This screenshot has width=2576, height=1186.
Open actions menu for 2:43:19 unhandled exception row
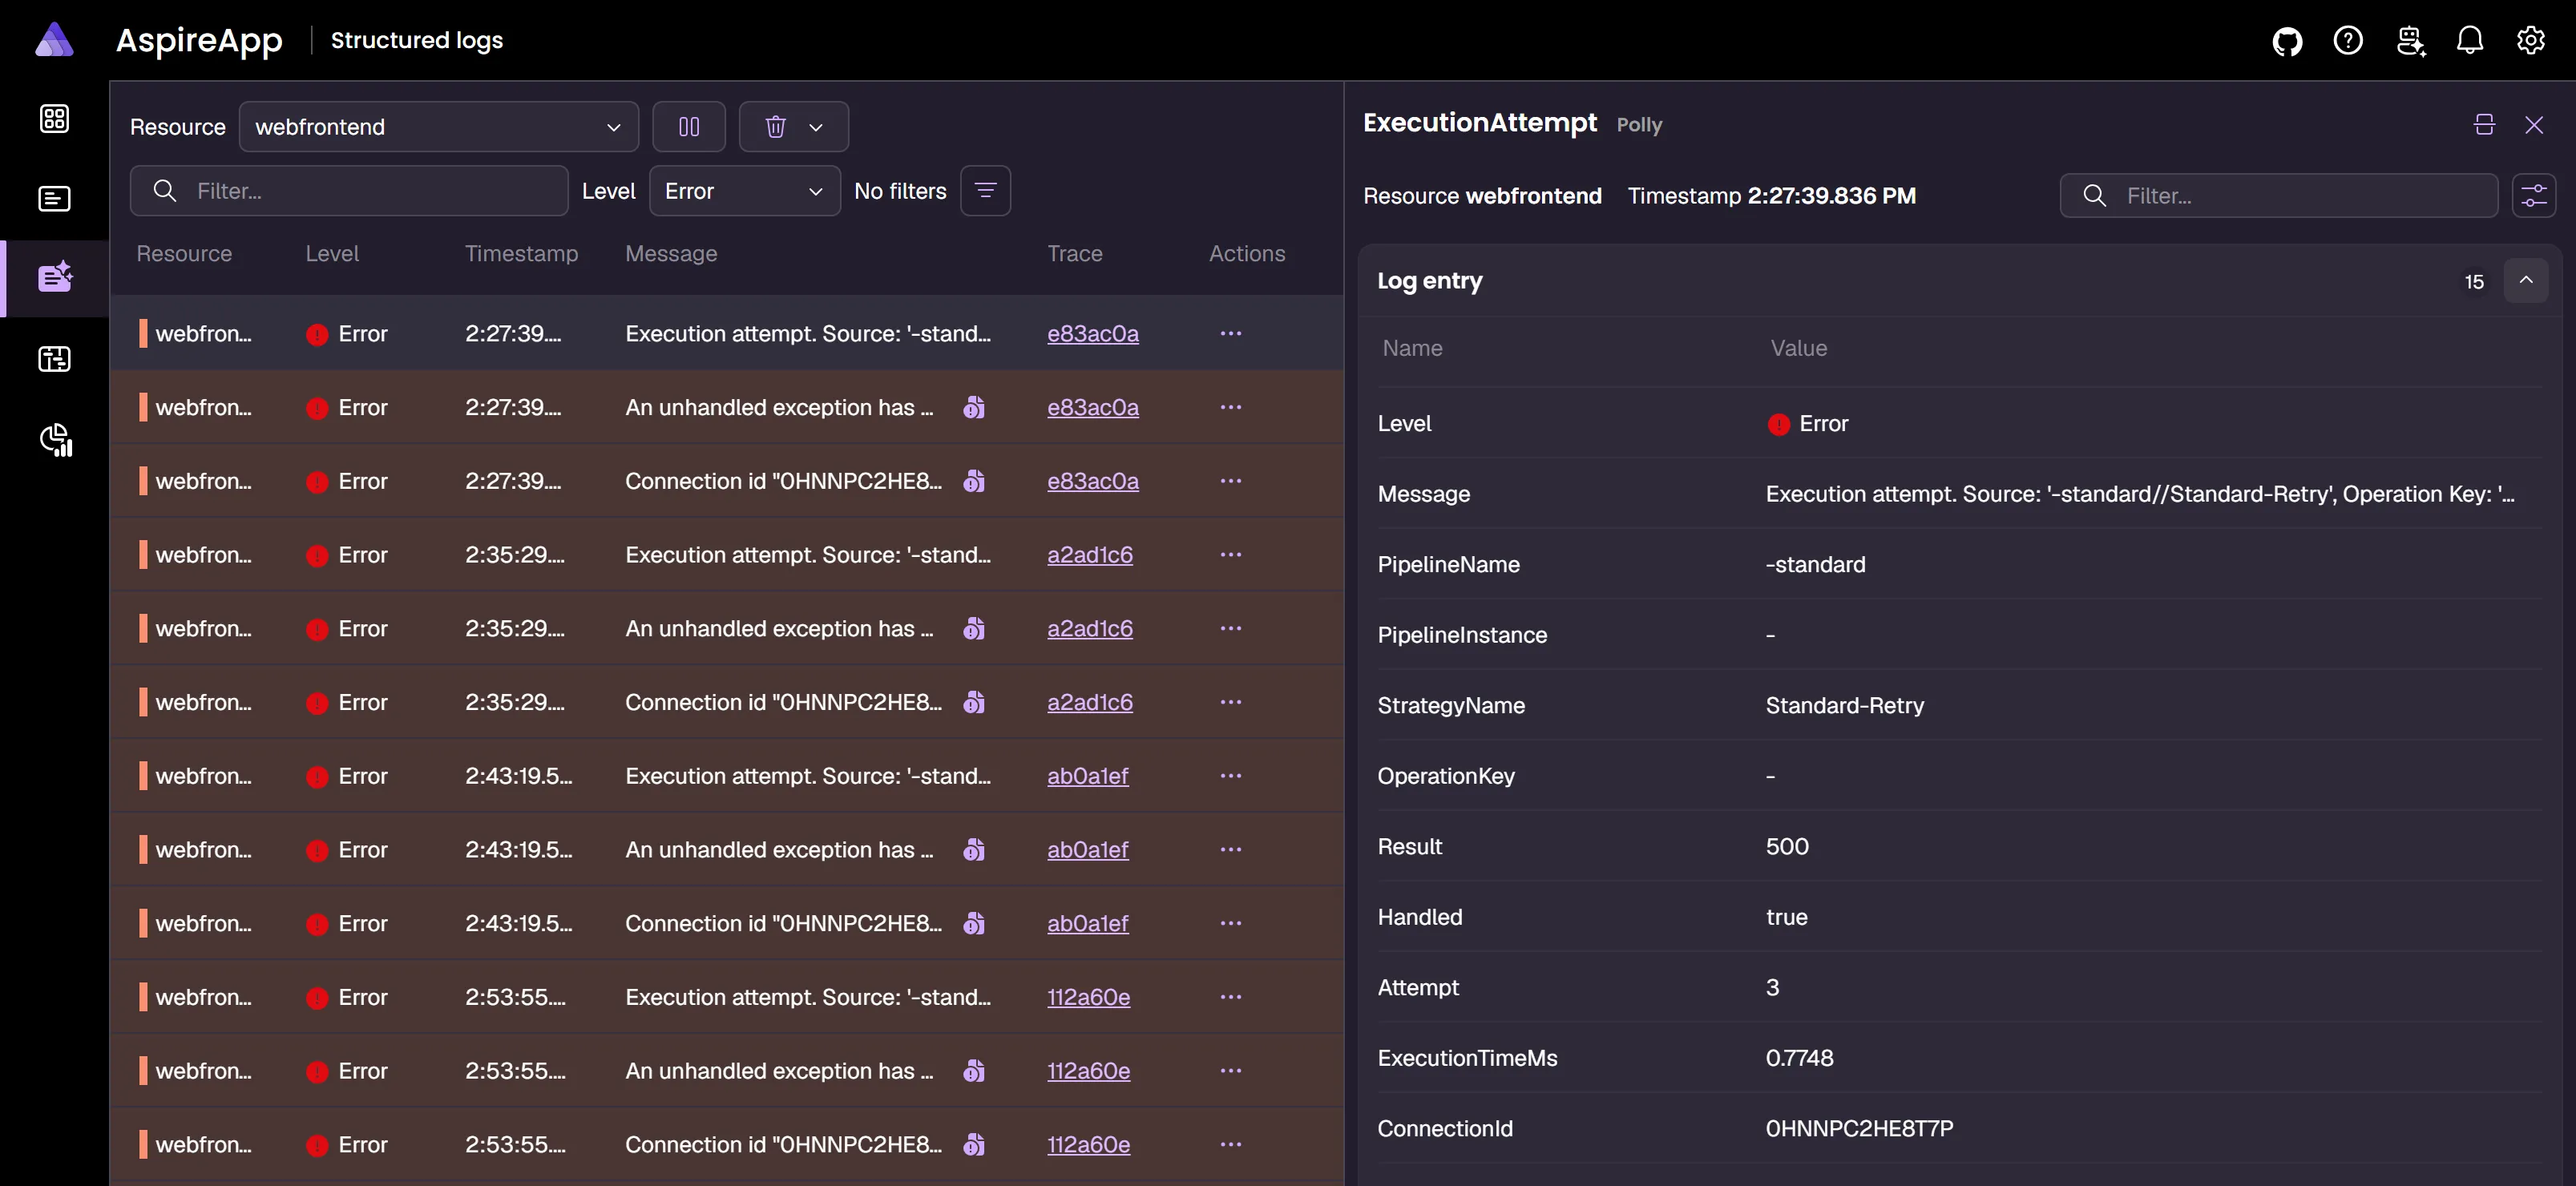[1230, 850]
